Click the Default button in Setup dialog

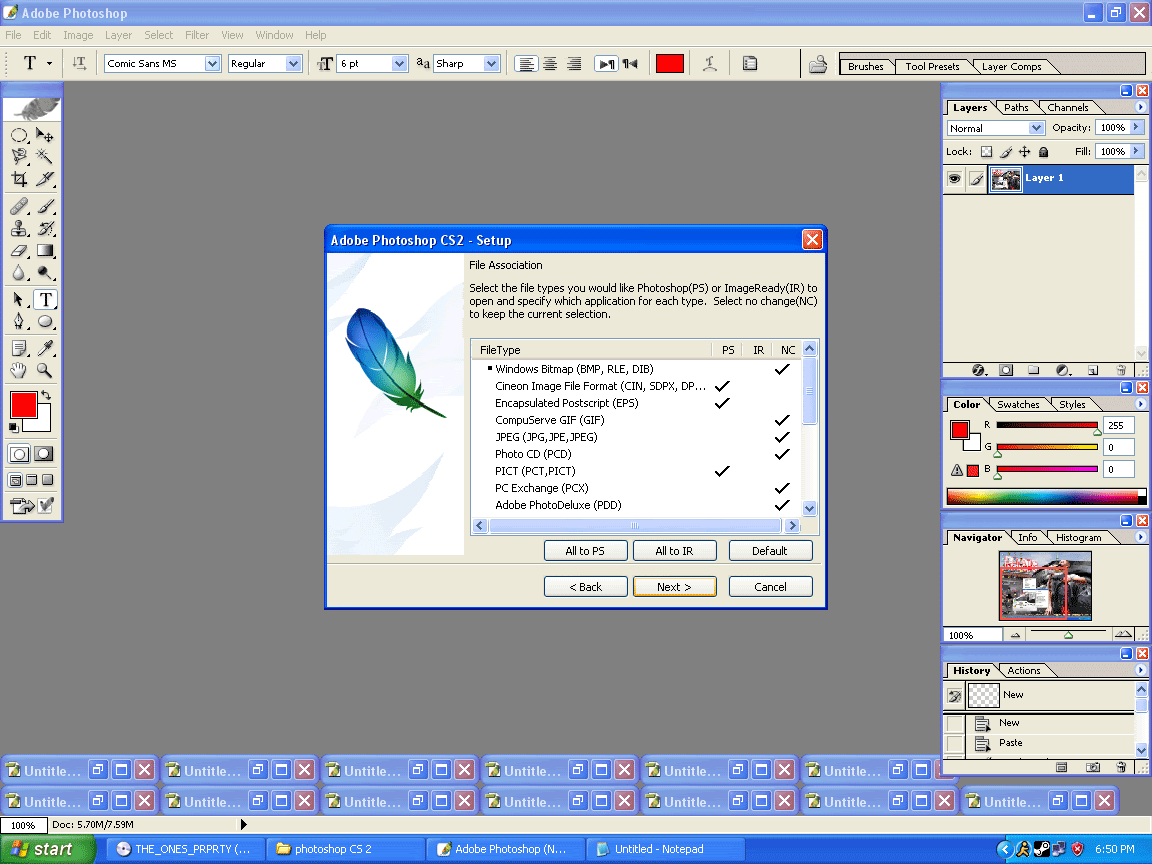click(x=770, y=551)
